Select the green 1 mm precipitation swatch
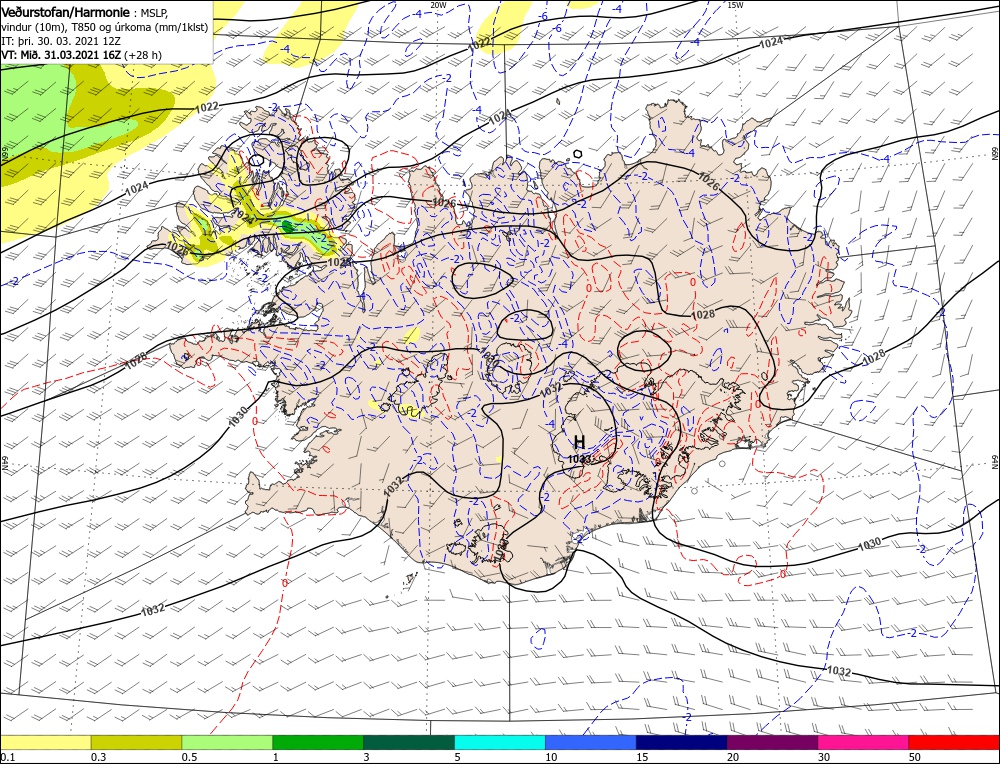 coord(318,742)
